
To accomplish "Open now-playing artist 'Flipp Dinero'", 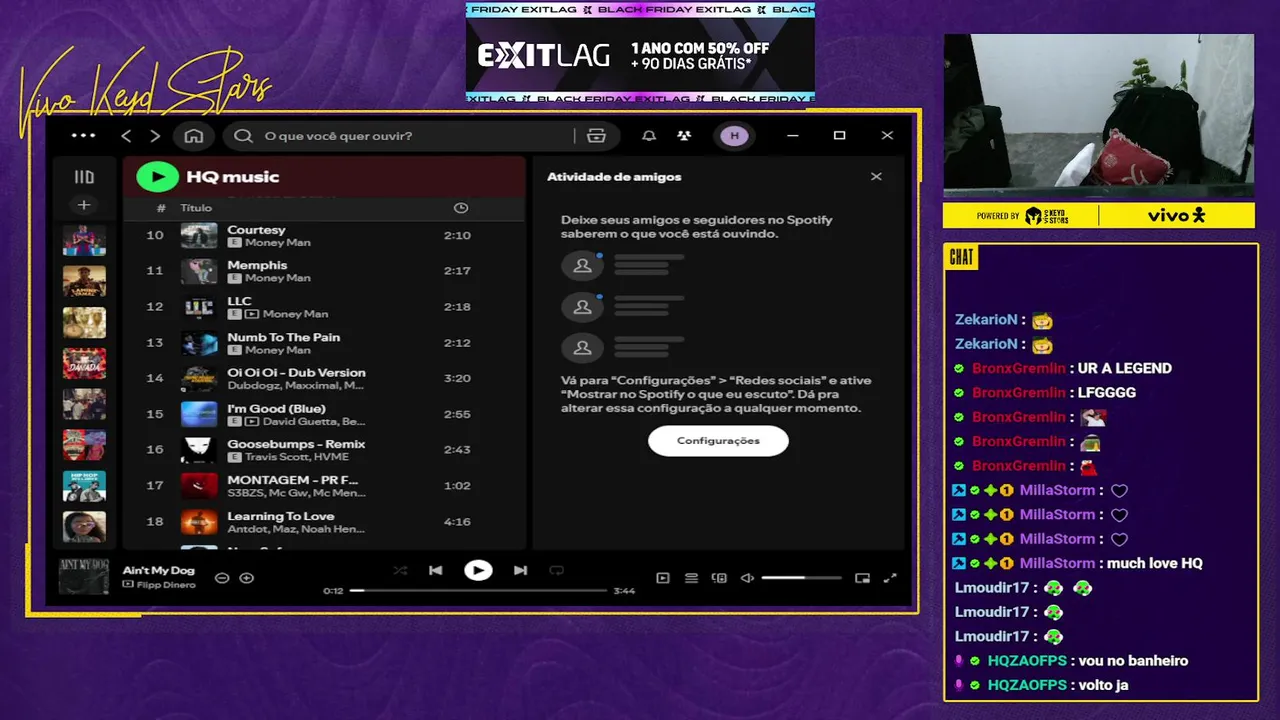I will (x=165, y=584).
